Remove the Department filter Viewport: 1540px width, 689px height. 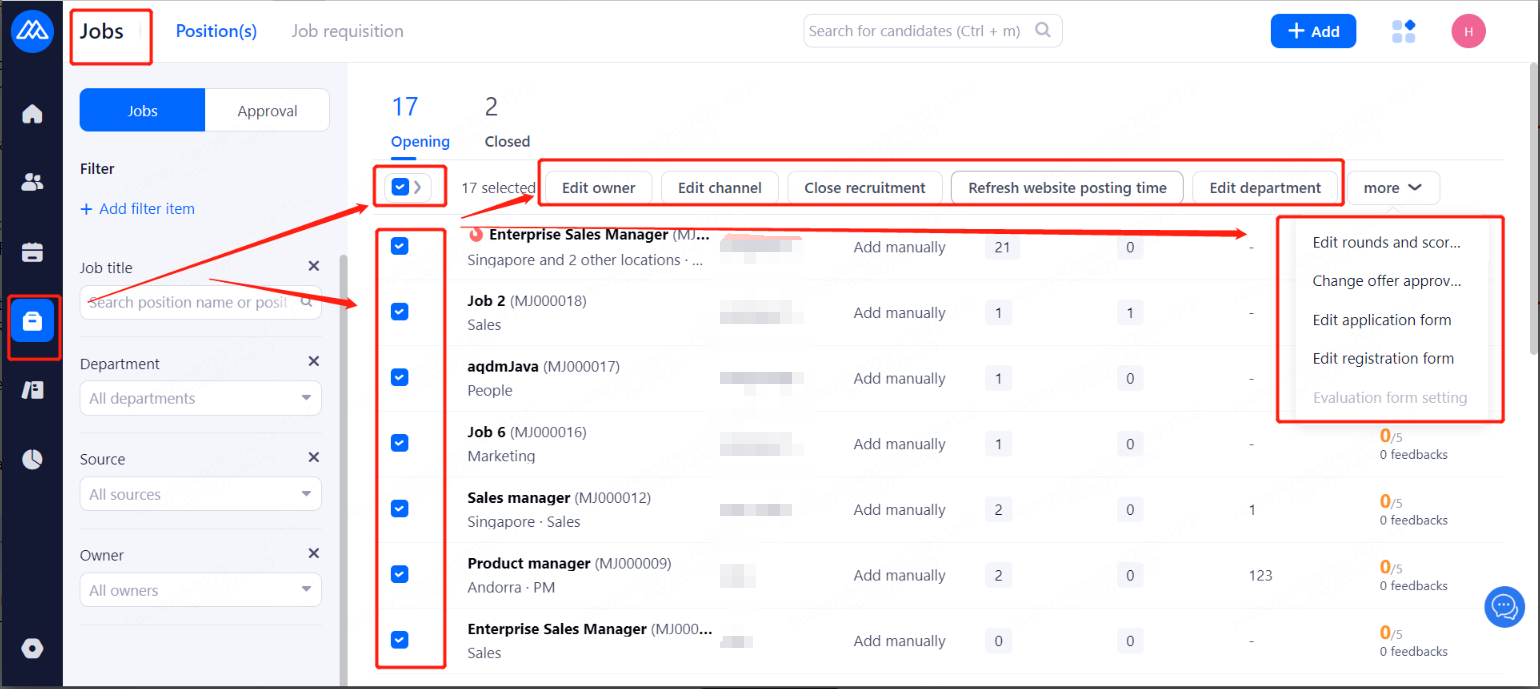pyautogui.click(x=314, y=362)
